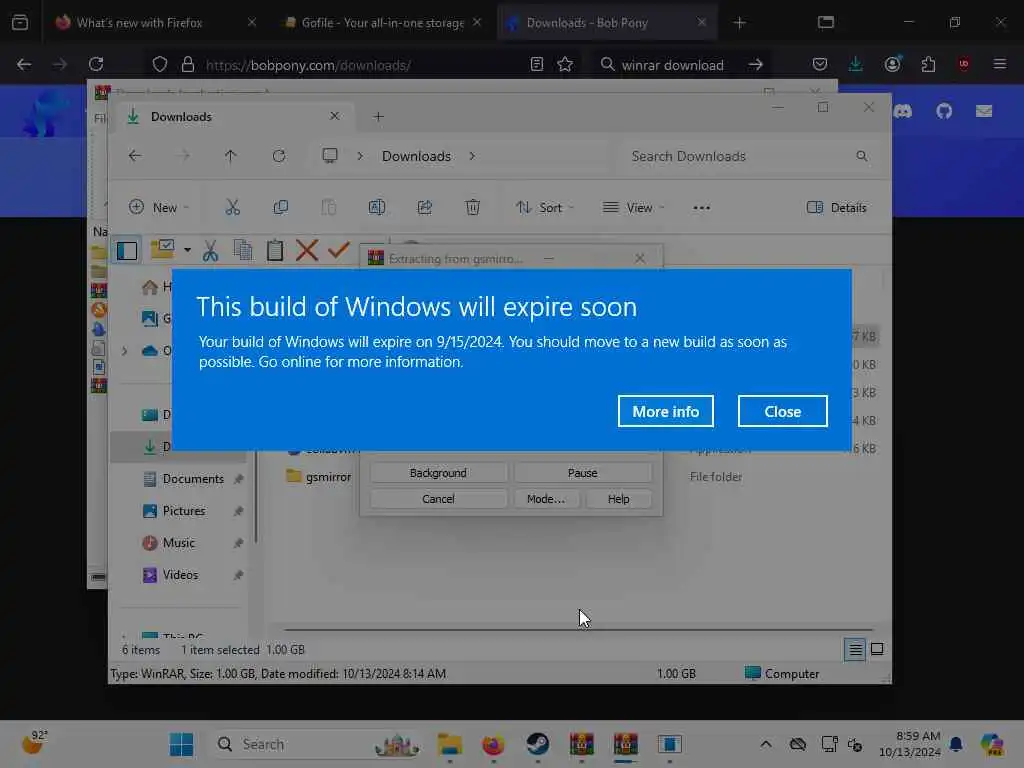The image size is (1024, 768).
Task: Refresh the Downloads folder view
Action: [279, 156]
